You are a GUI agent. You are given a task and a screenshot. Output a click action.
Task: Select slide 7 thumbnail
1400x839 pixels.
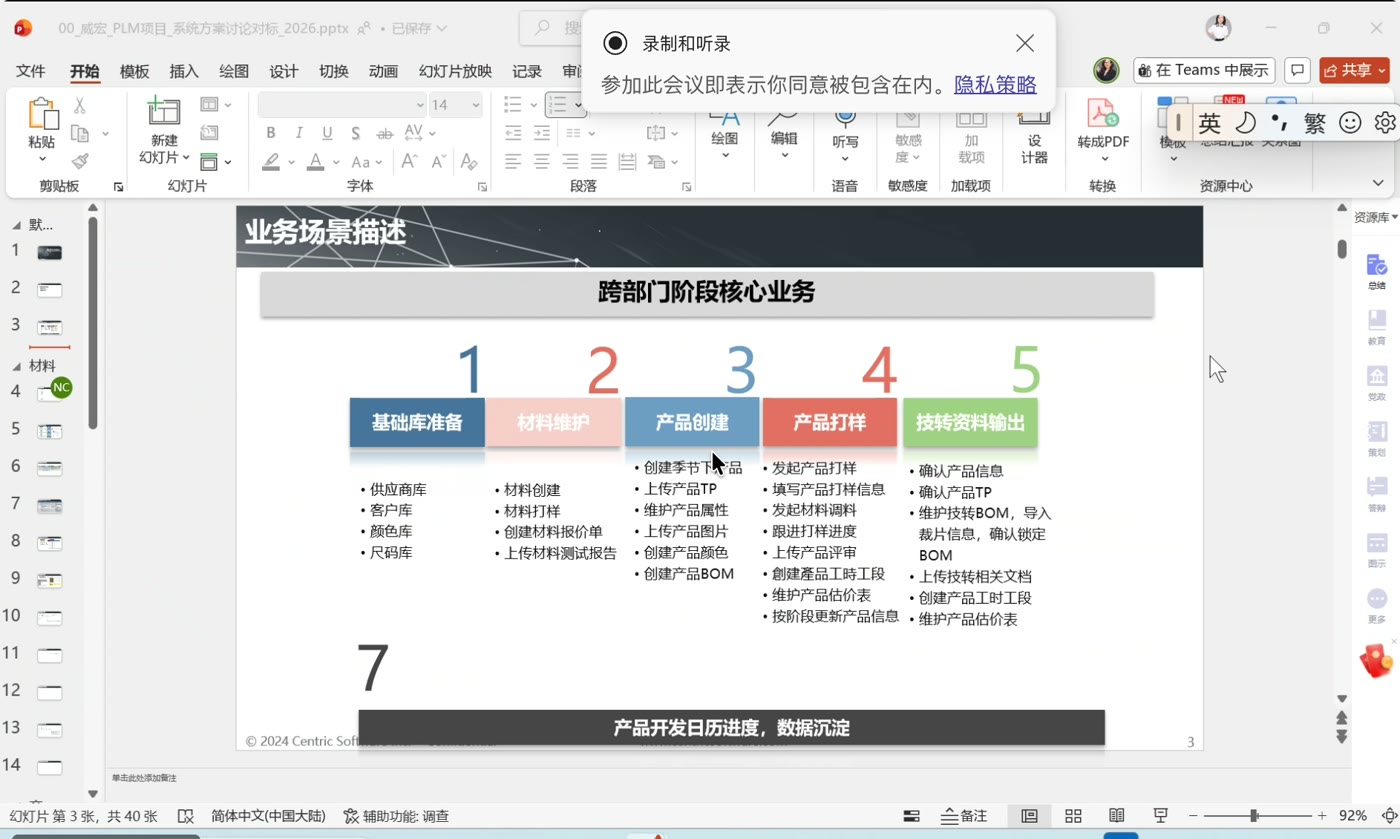[49, 505]
